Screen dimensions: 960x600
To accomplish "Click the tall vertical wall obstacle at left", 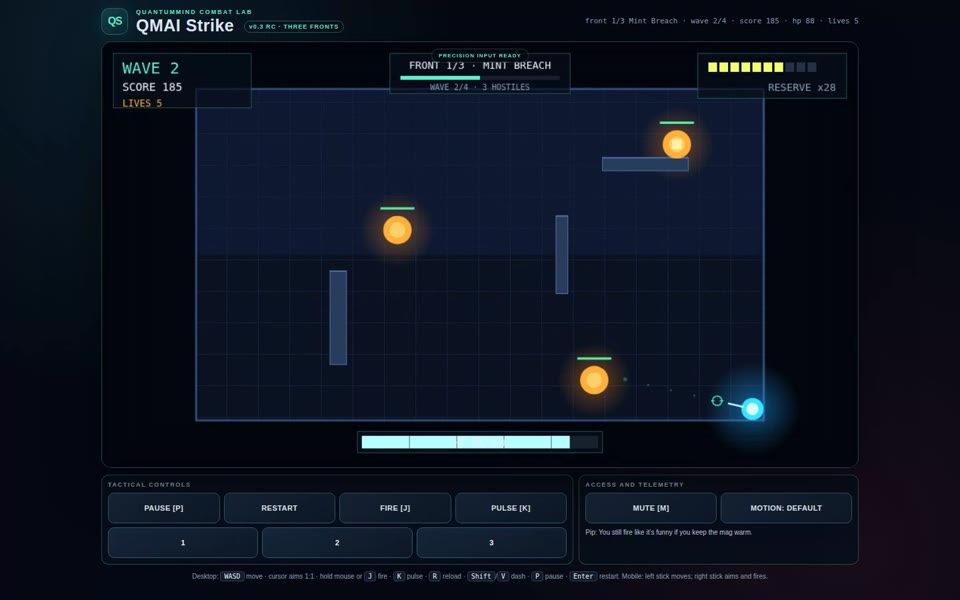I will click(338, 318).
